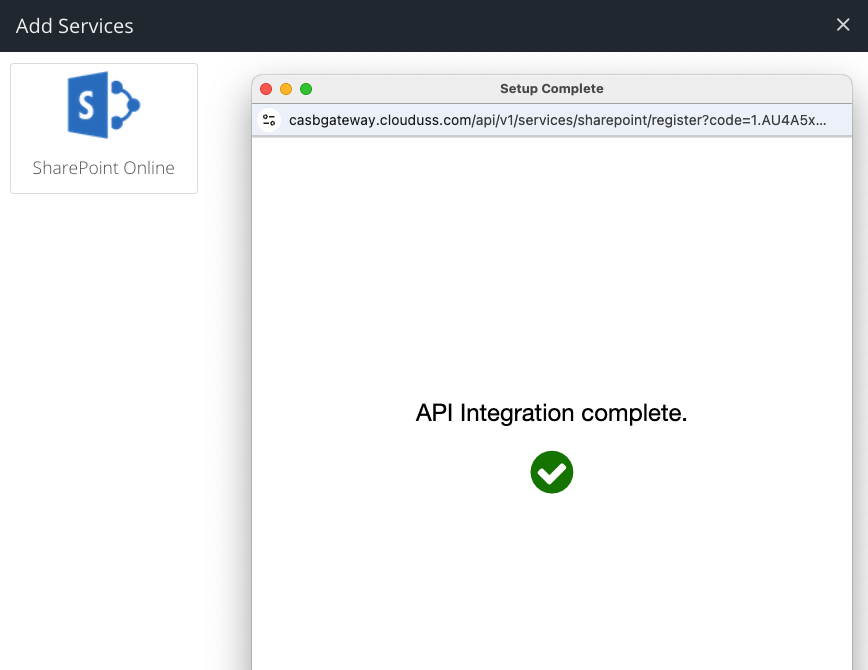This screenshot has width=868, height=670.
Task: Click the SharePoint Online logo icon
Action: pyautogui.click(x=103, y=105)
